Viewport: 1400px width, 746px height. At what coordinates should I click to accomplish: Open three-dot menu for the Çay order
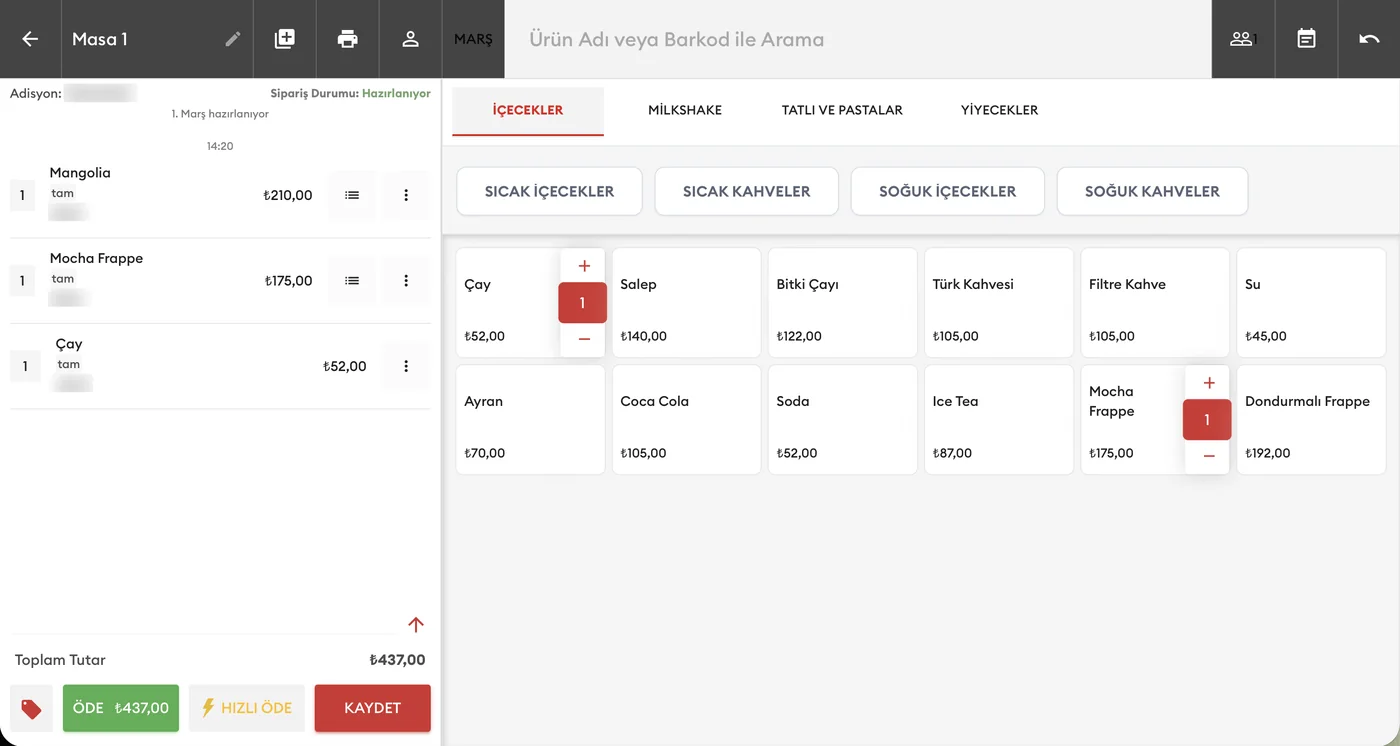tap(406, 366)
